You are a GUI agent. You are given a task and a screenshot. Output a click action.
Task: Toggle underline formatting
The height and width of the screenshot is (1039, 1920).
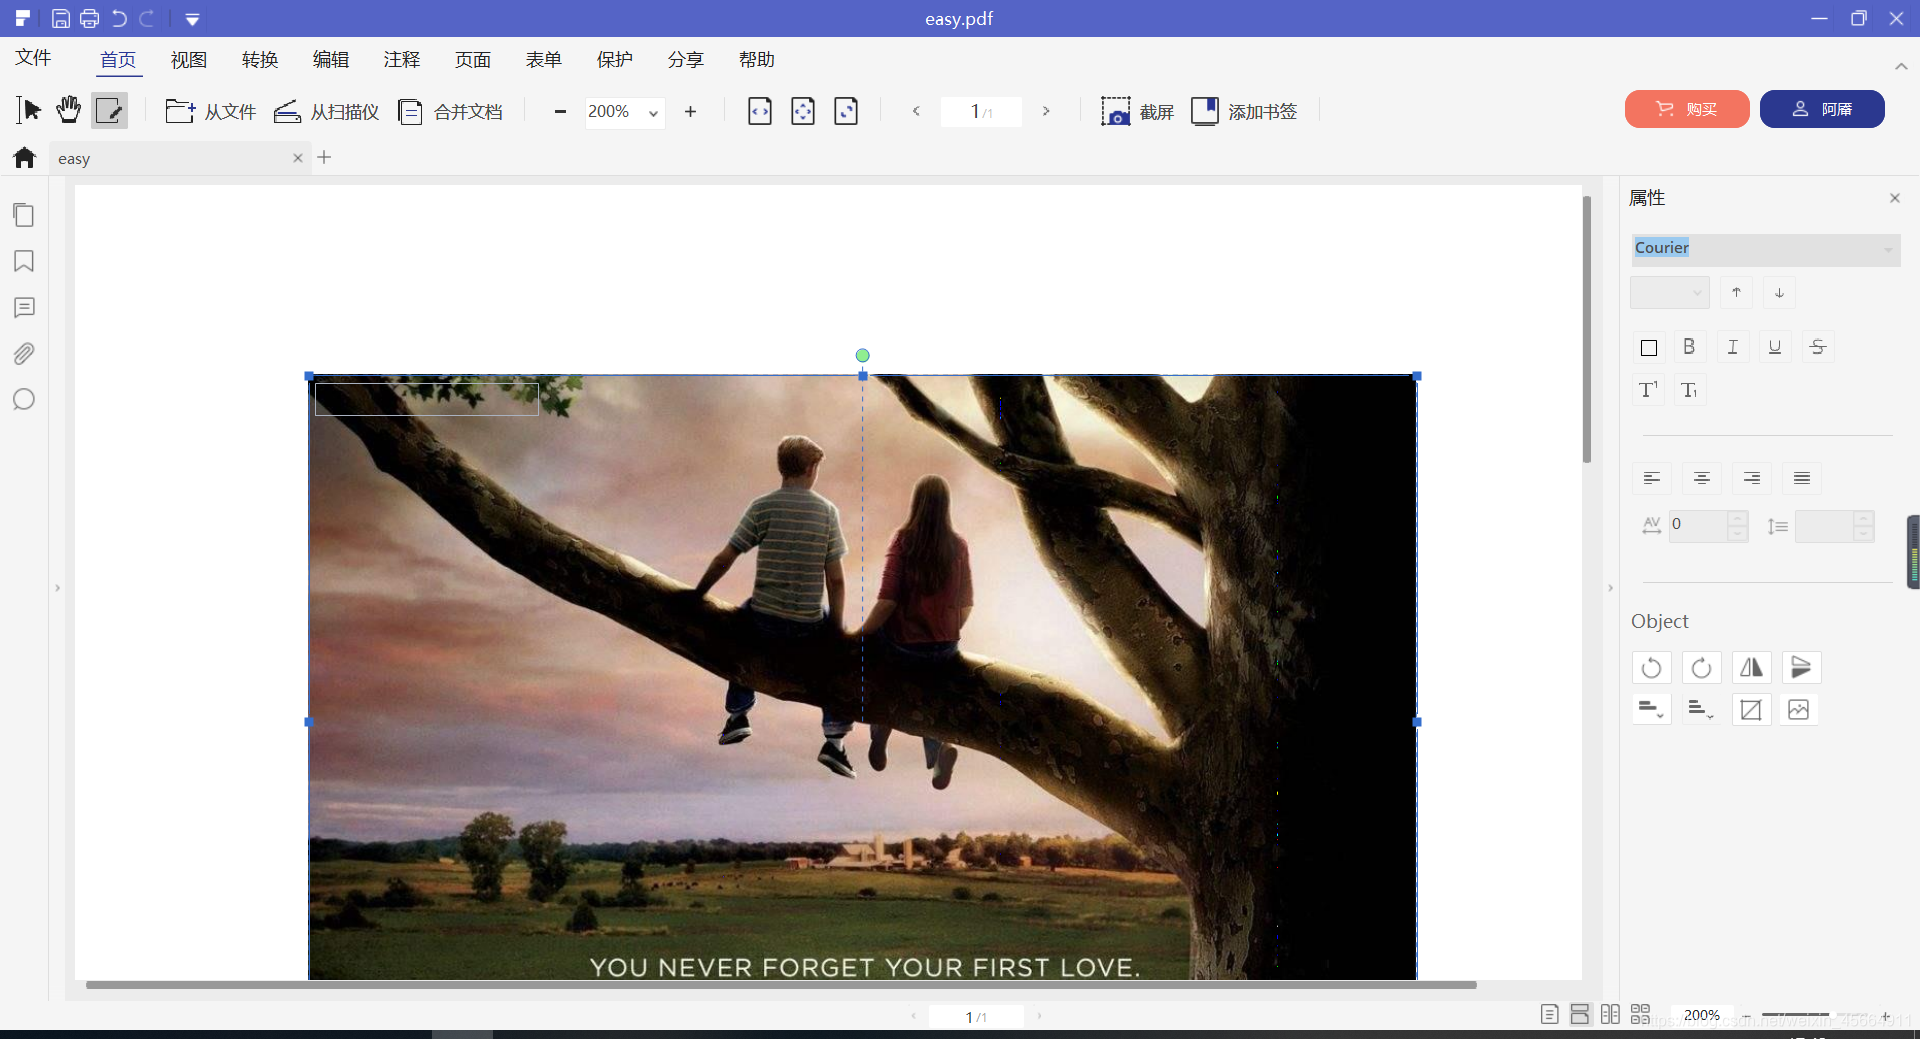(x=1775, y=347)
